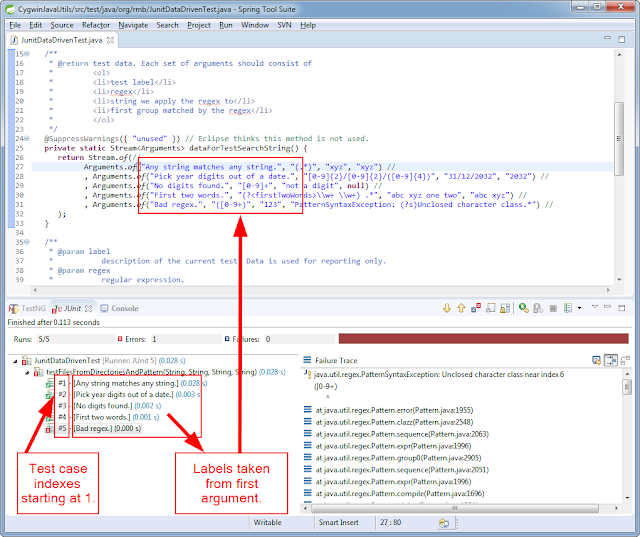Close the JunitDataDrivenTest.java editor tab
640x537 pixels.
click(x=110, y=40)
